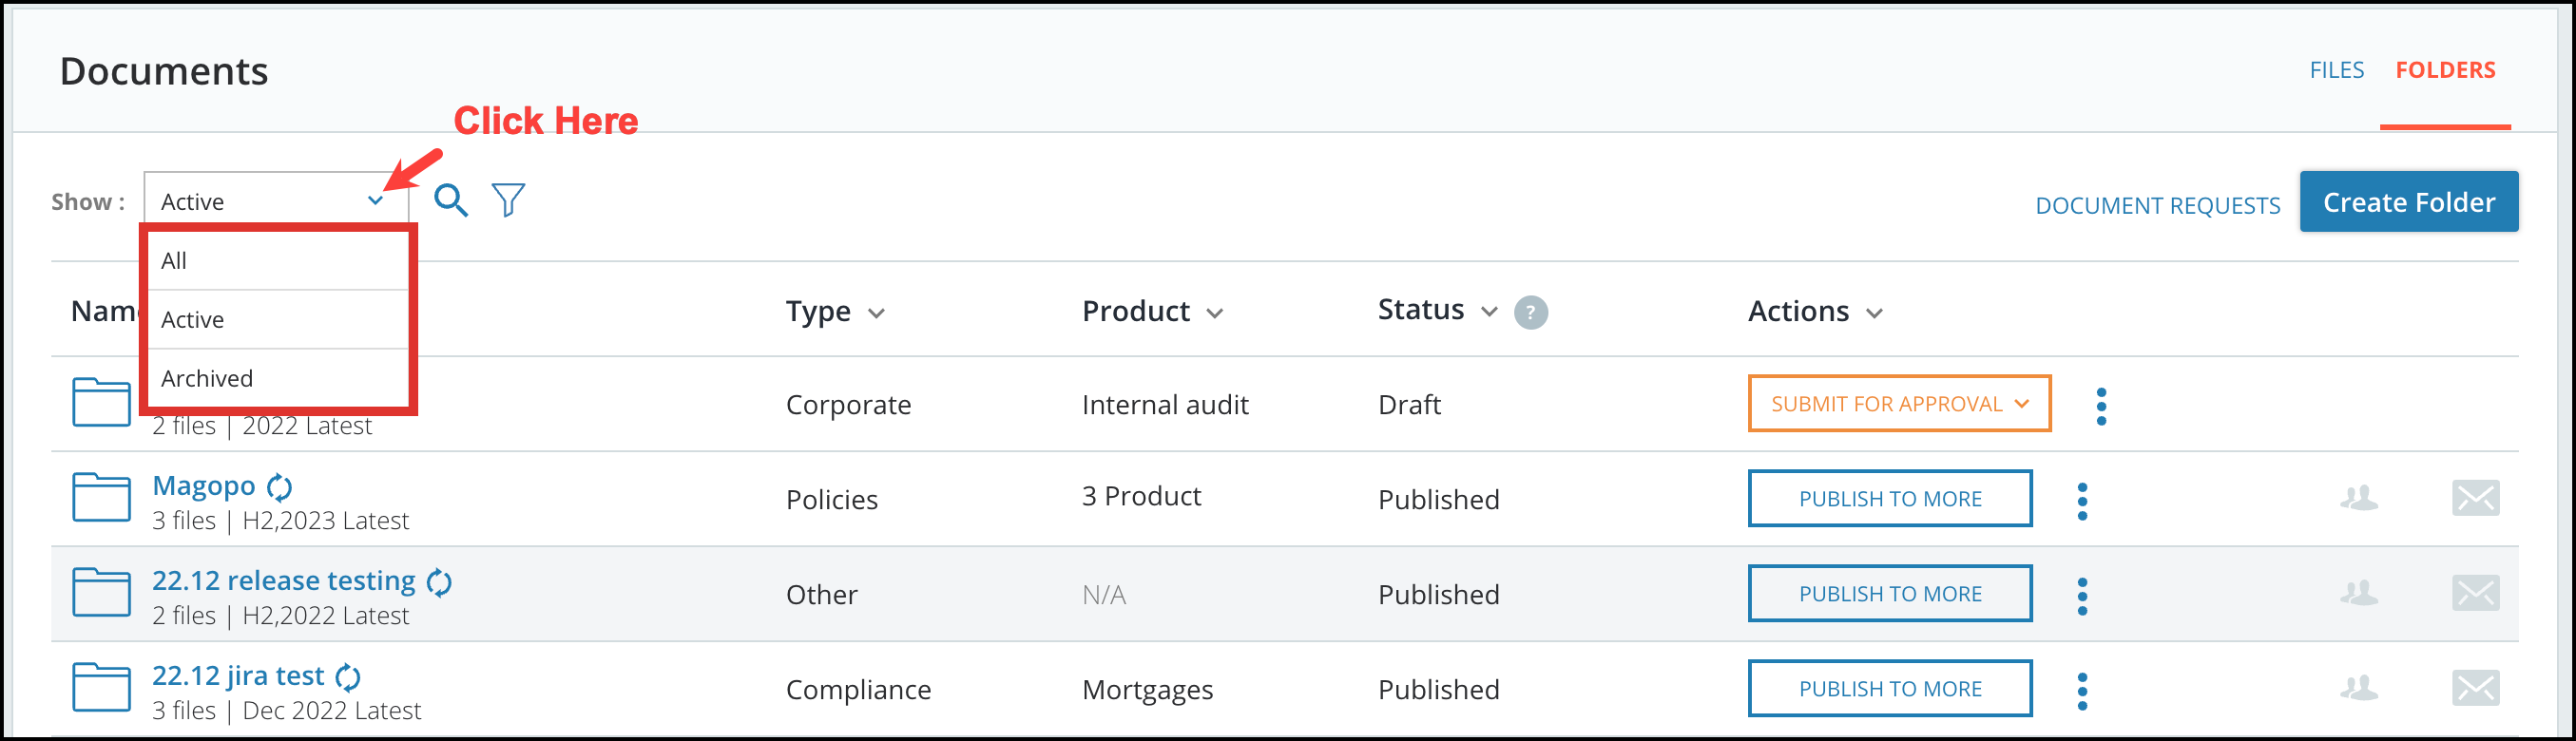
Task: Click '2 files | H2,2022 Latest' text
Action: pyautogui.click(x=280, y=615)
